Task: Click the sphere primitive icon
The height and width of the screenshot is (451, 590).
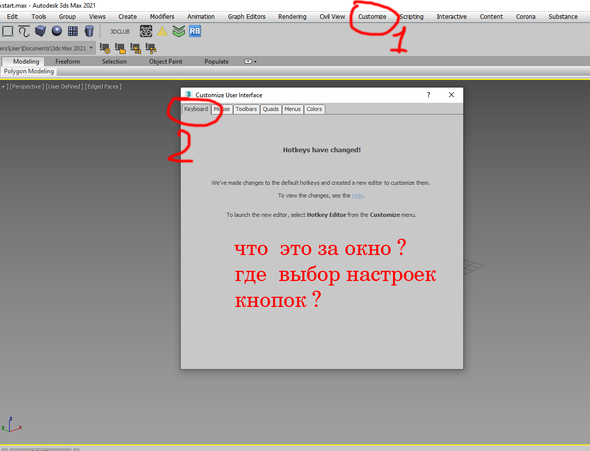Action: pos(57,31)
